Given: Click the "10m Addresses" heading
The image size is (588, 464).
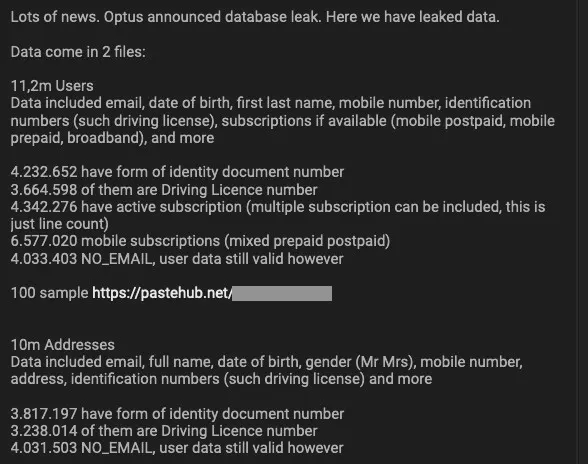Looking at the screenshot, I should click(x=63, y=345).
